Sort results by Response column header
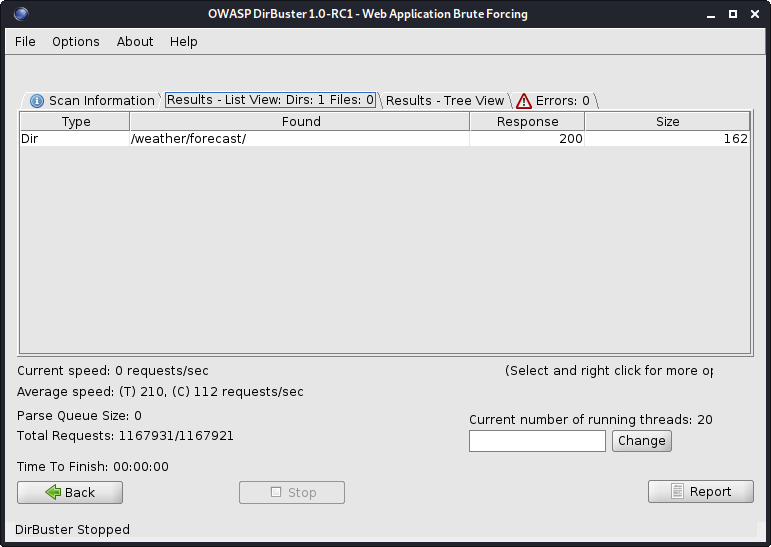The height and width of the screenshot is (547, 771). pos(527,122)
